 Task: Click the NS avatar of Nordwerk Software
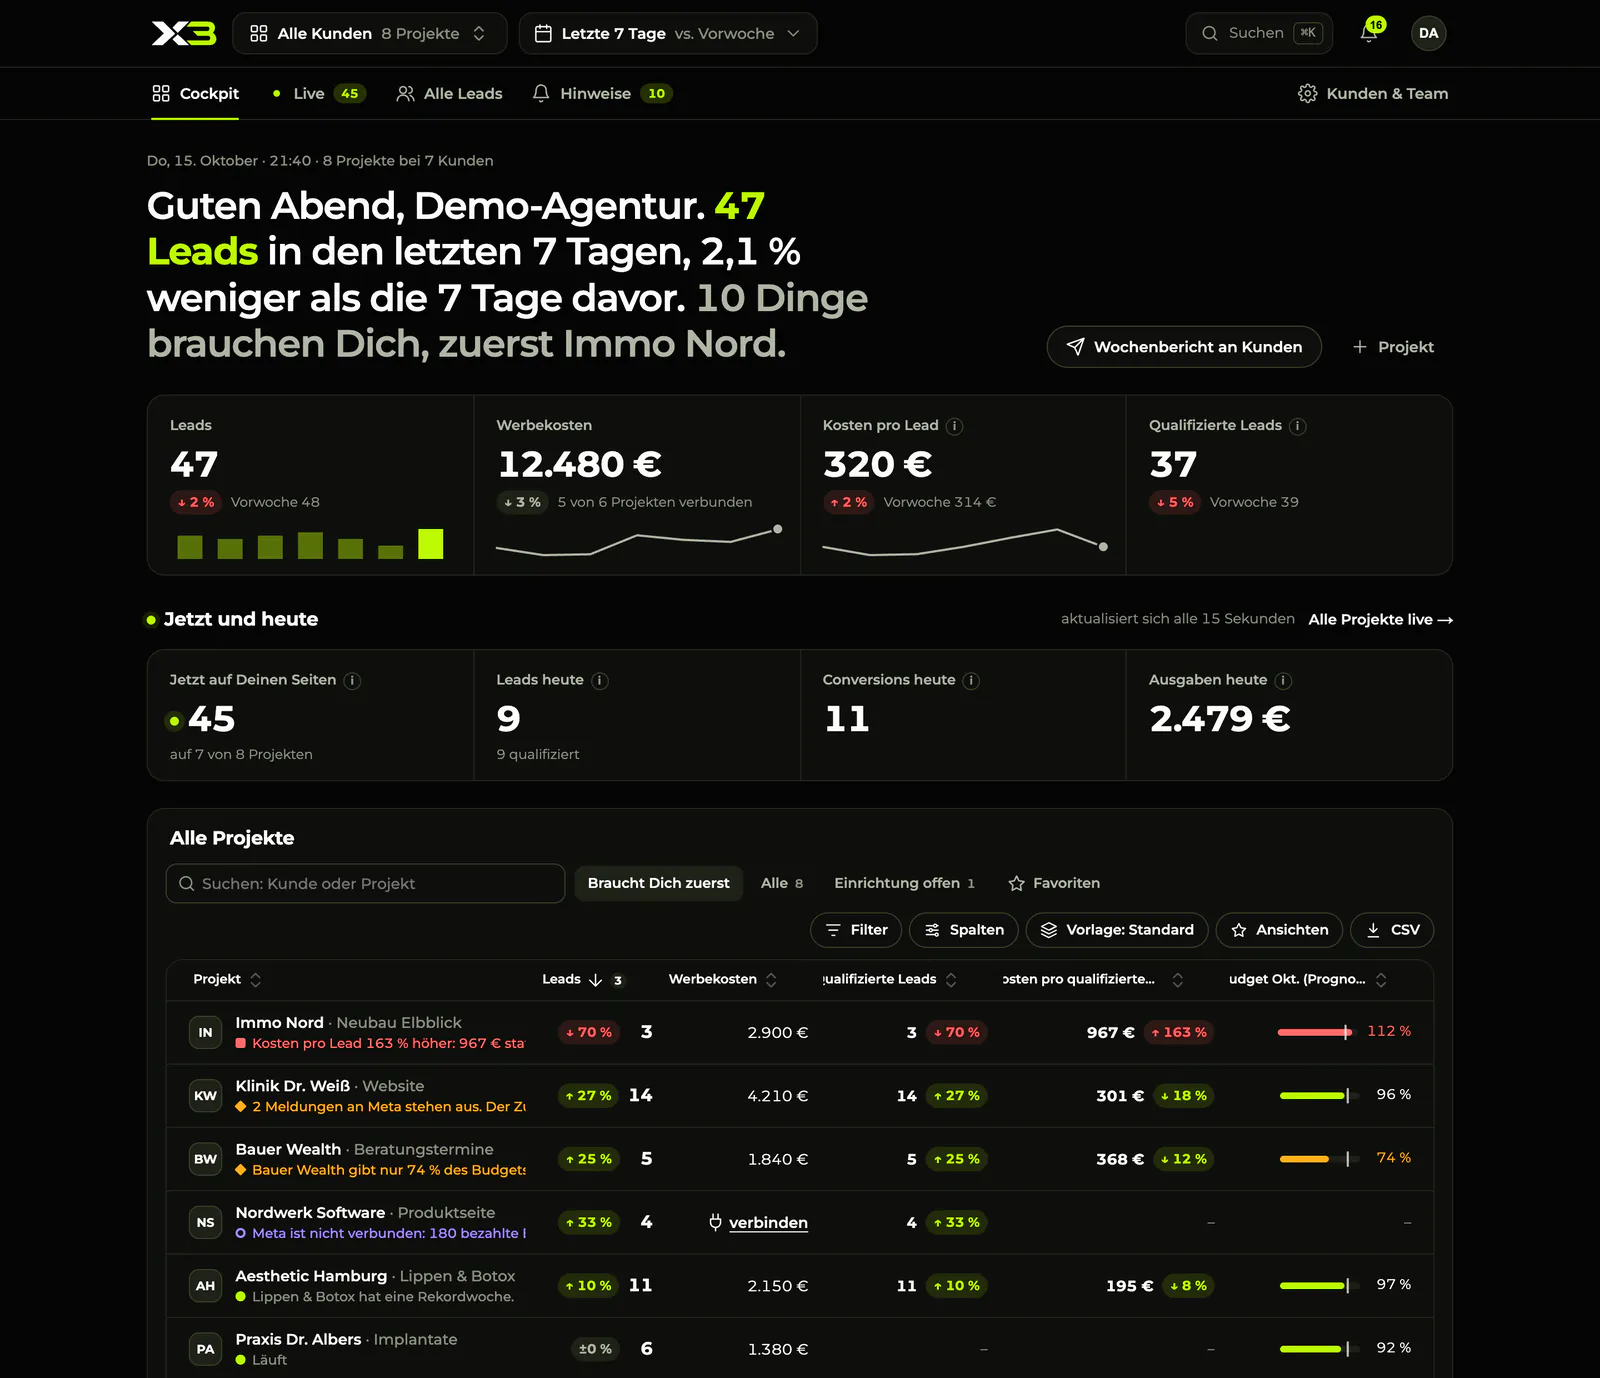[205, 1222]
